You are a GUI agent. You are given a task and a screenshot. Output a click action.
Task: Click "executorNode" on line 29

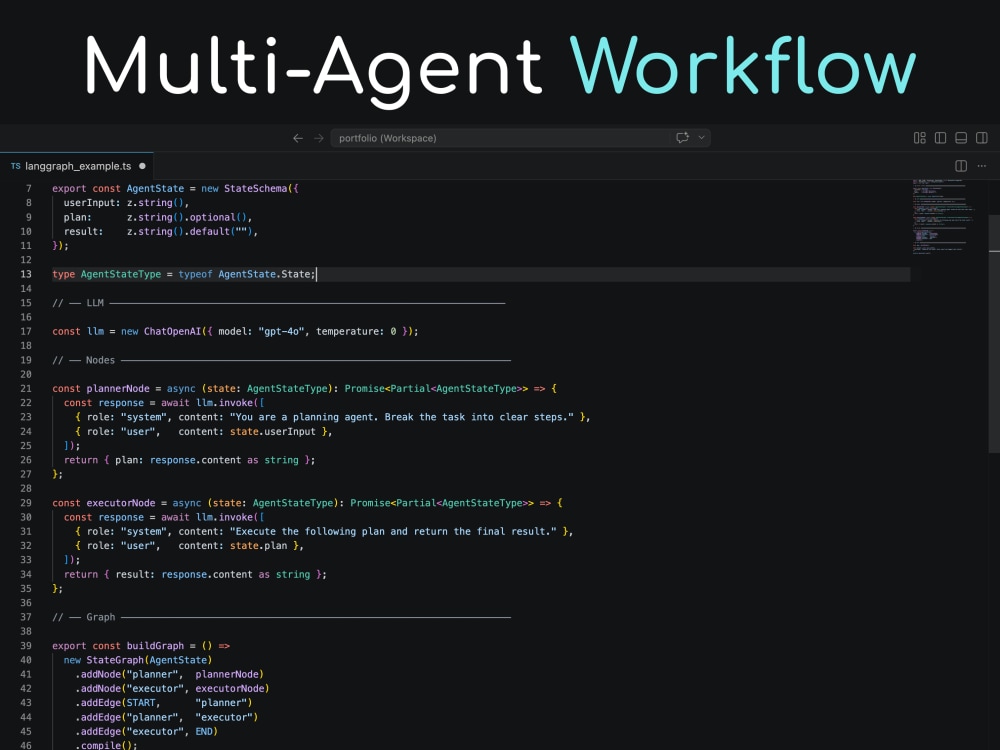(121, 503)
